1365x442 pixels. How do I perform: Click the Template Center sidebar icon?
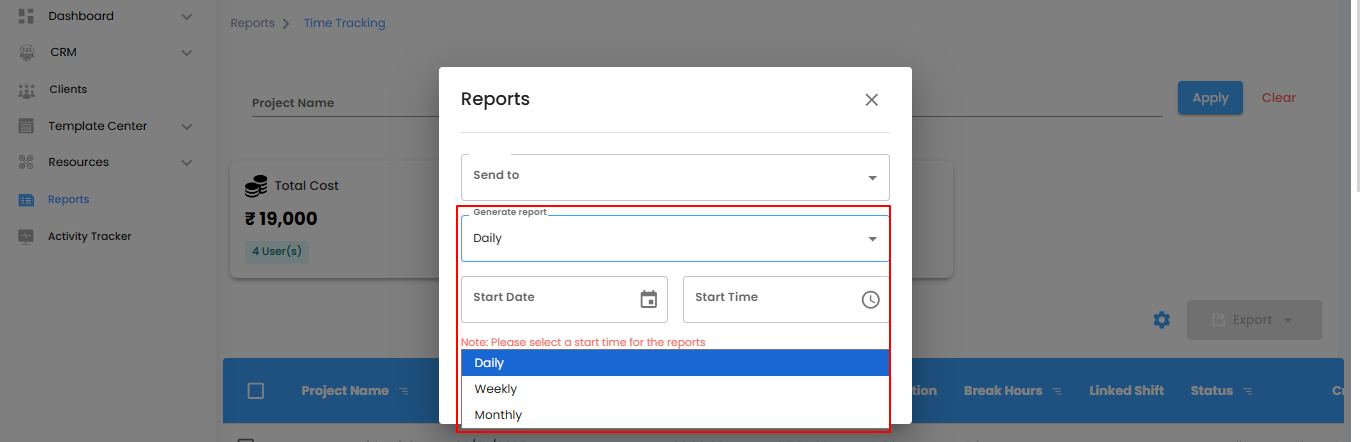27,127
